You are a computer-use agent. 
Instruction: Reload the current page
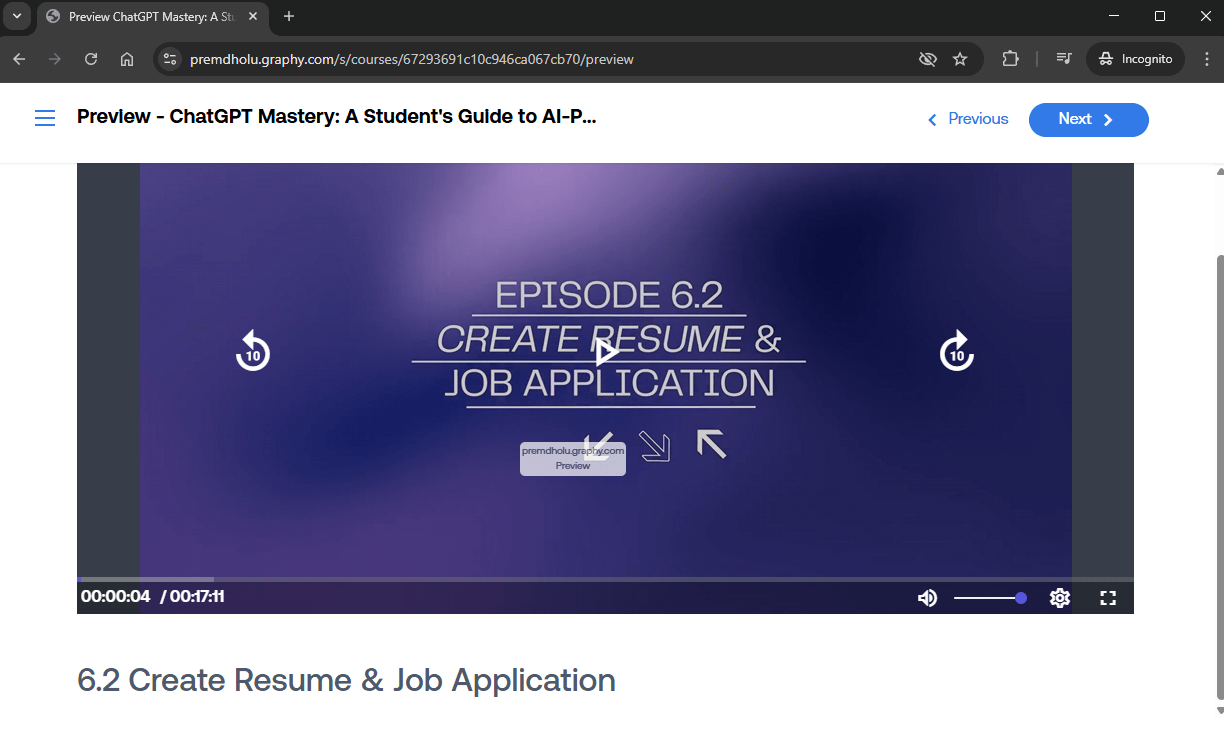[91, 59]
